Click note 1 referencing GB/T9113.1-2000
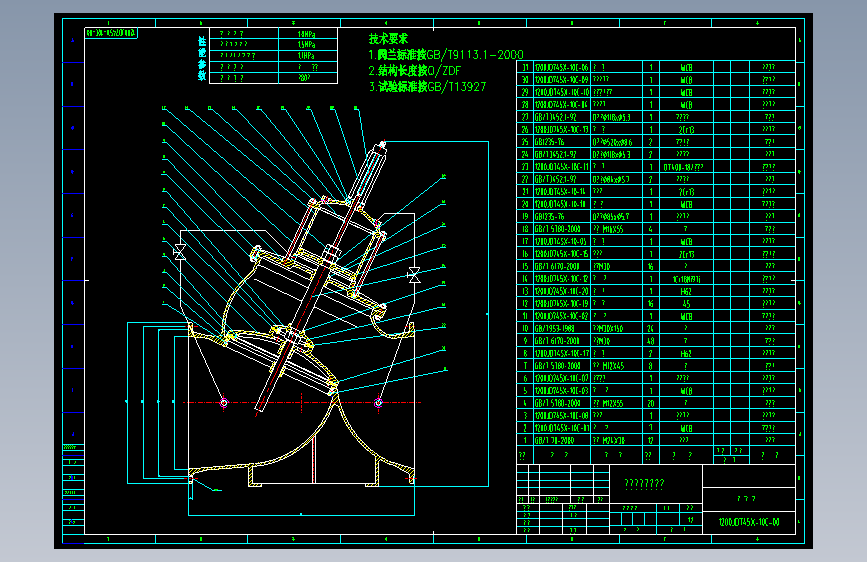 [446, 55]
